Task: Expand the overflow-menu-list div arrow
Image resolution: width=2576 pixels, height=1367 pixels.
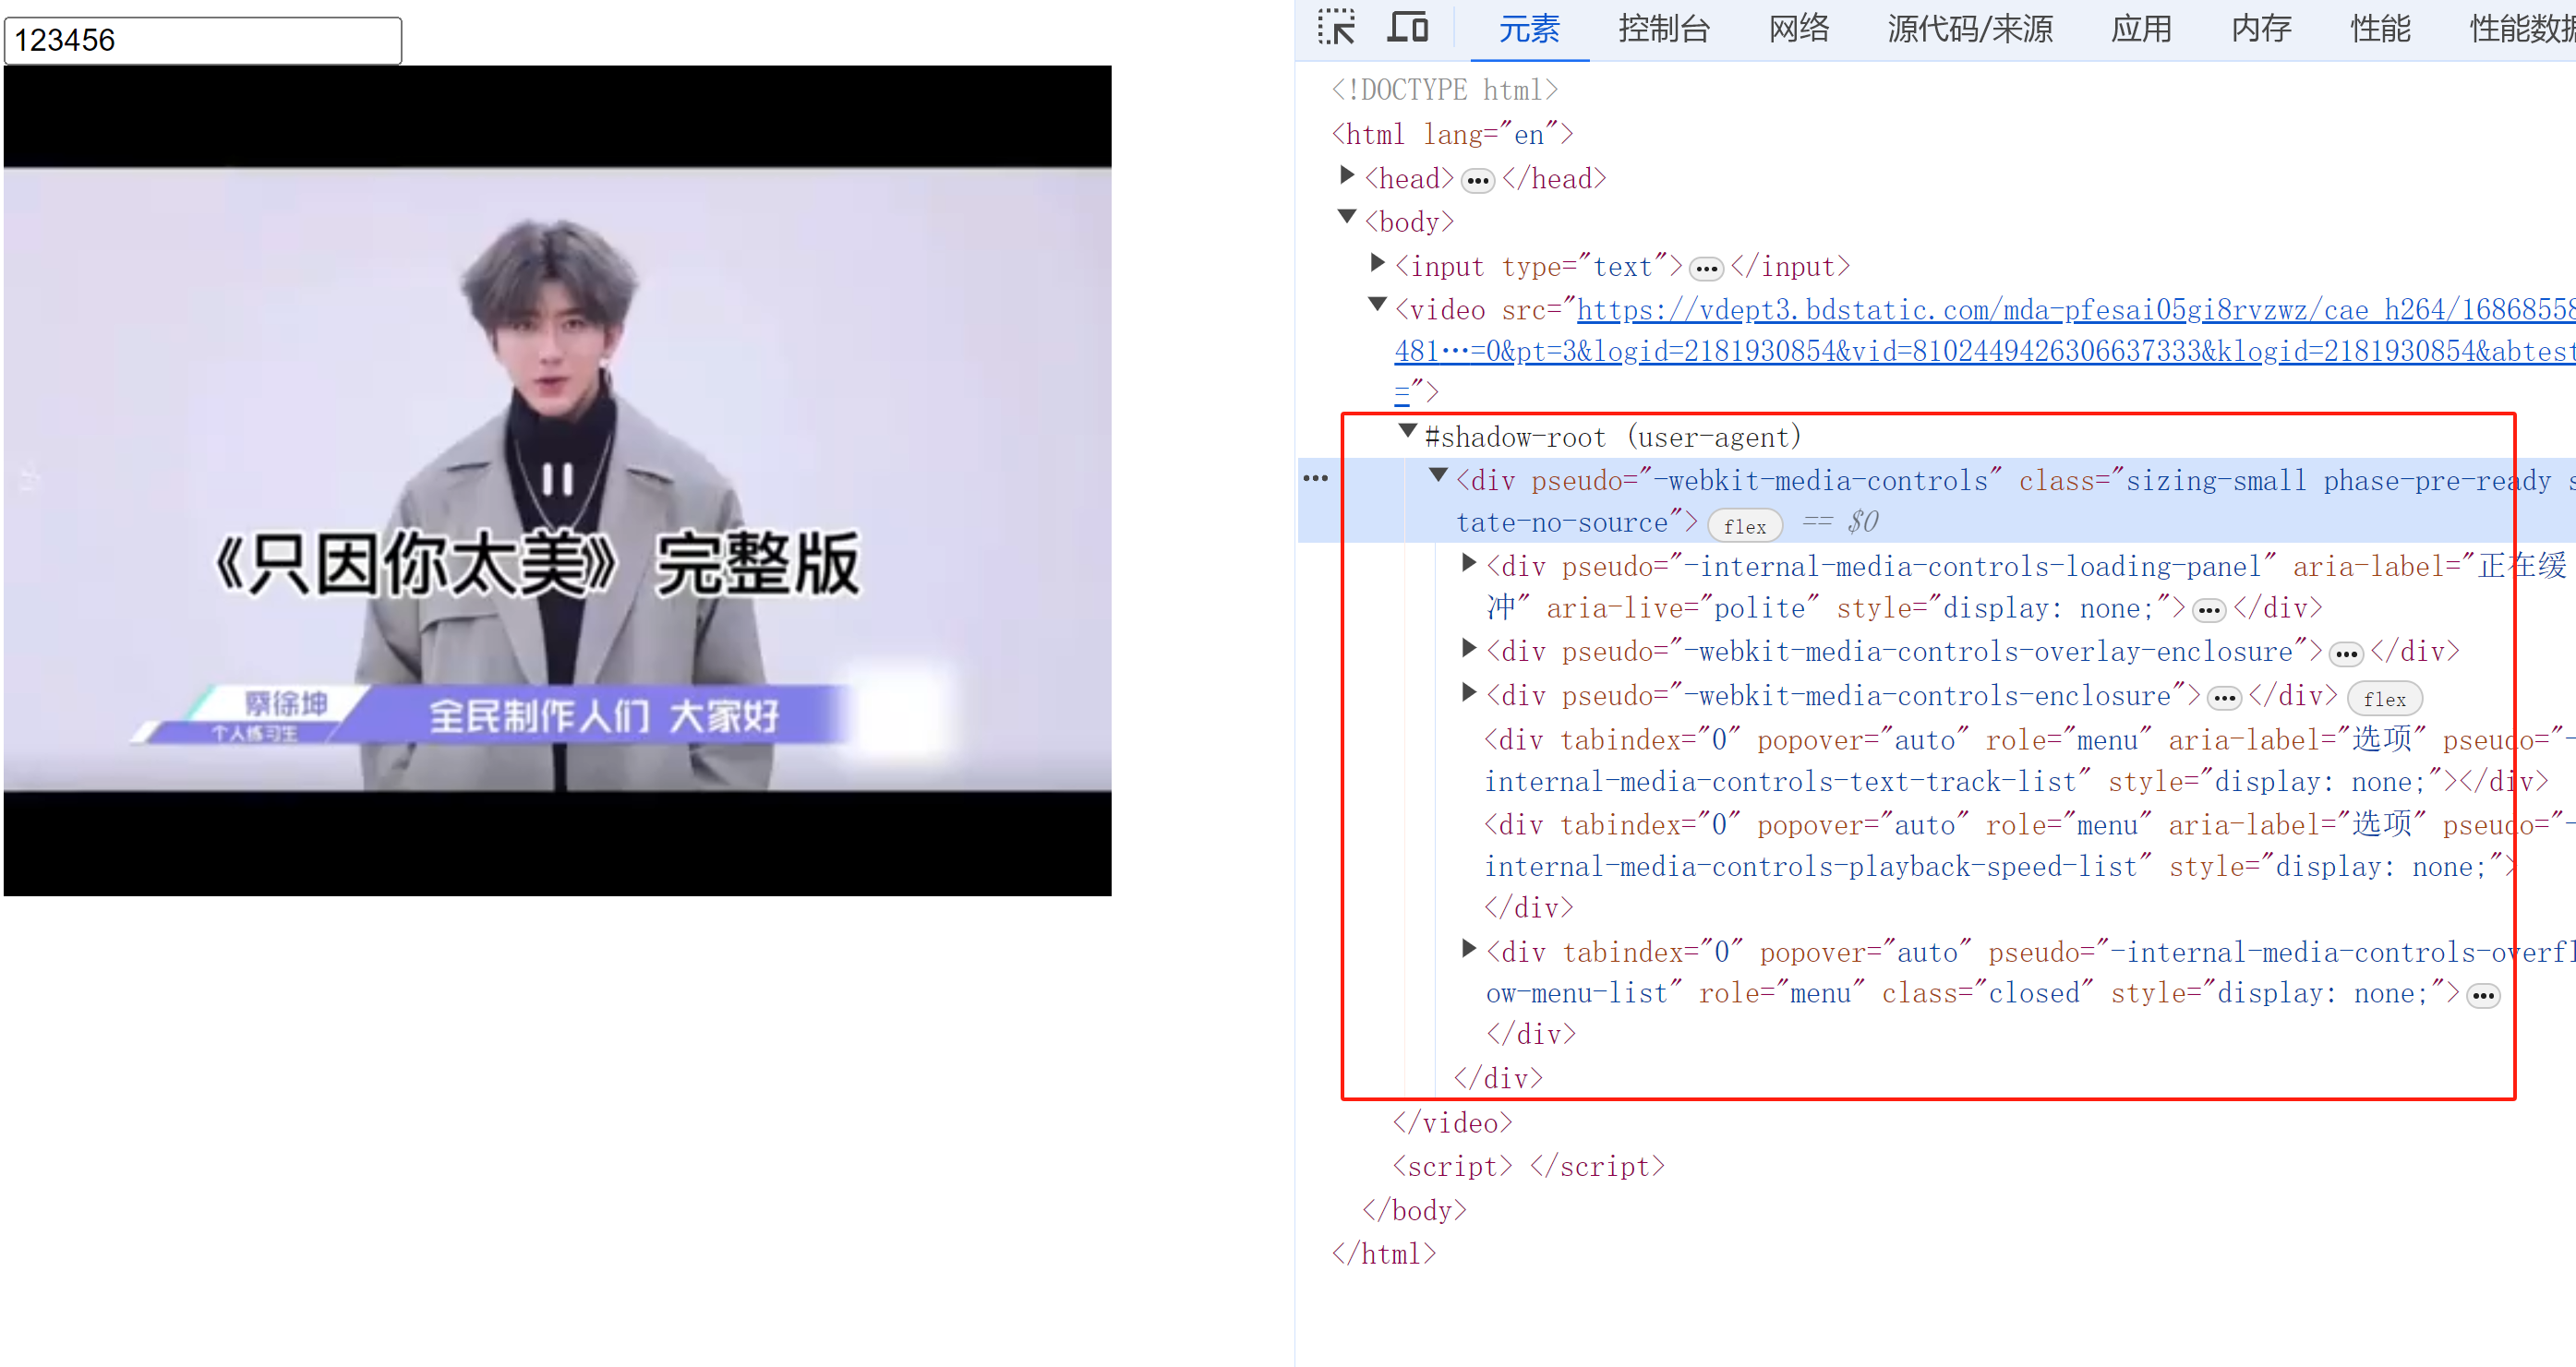Action: pos(1468,948)
